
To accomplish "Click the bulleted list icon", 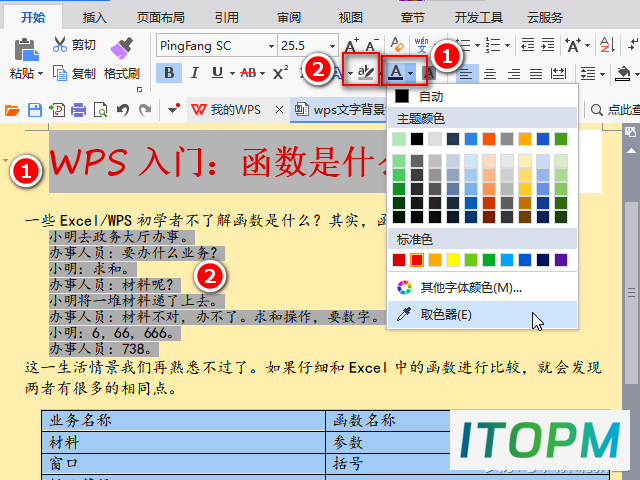I will coord(464,45).
